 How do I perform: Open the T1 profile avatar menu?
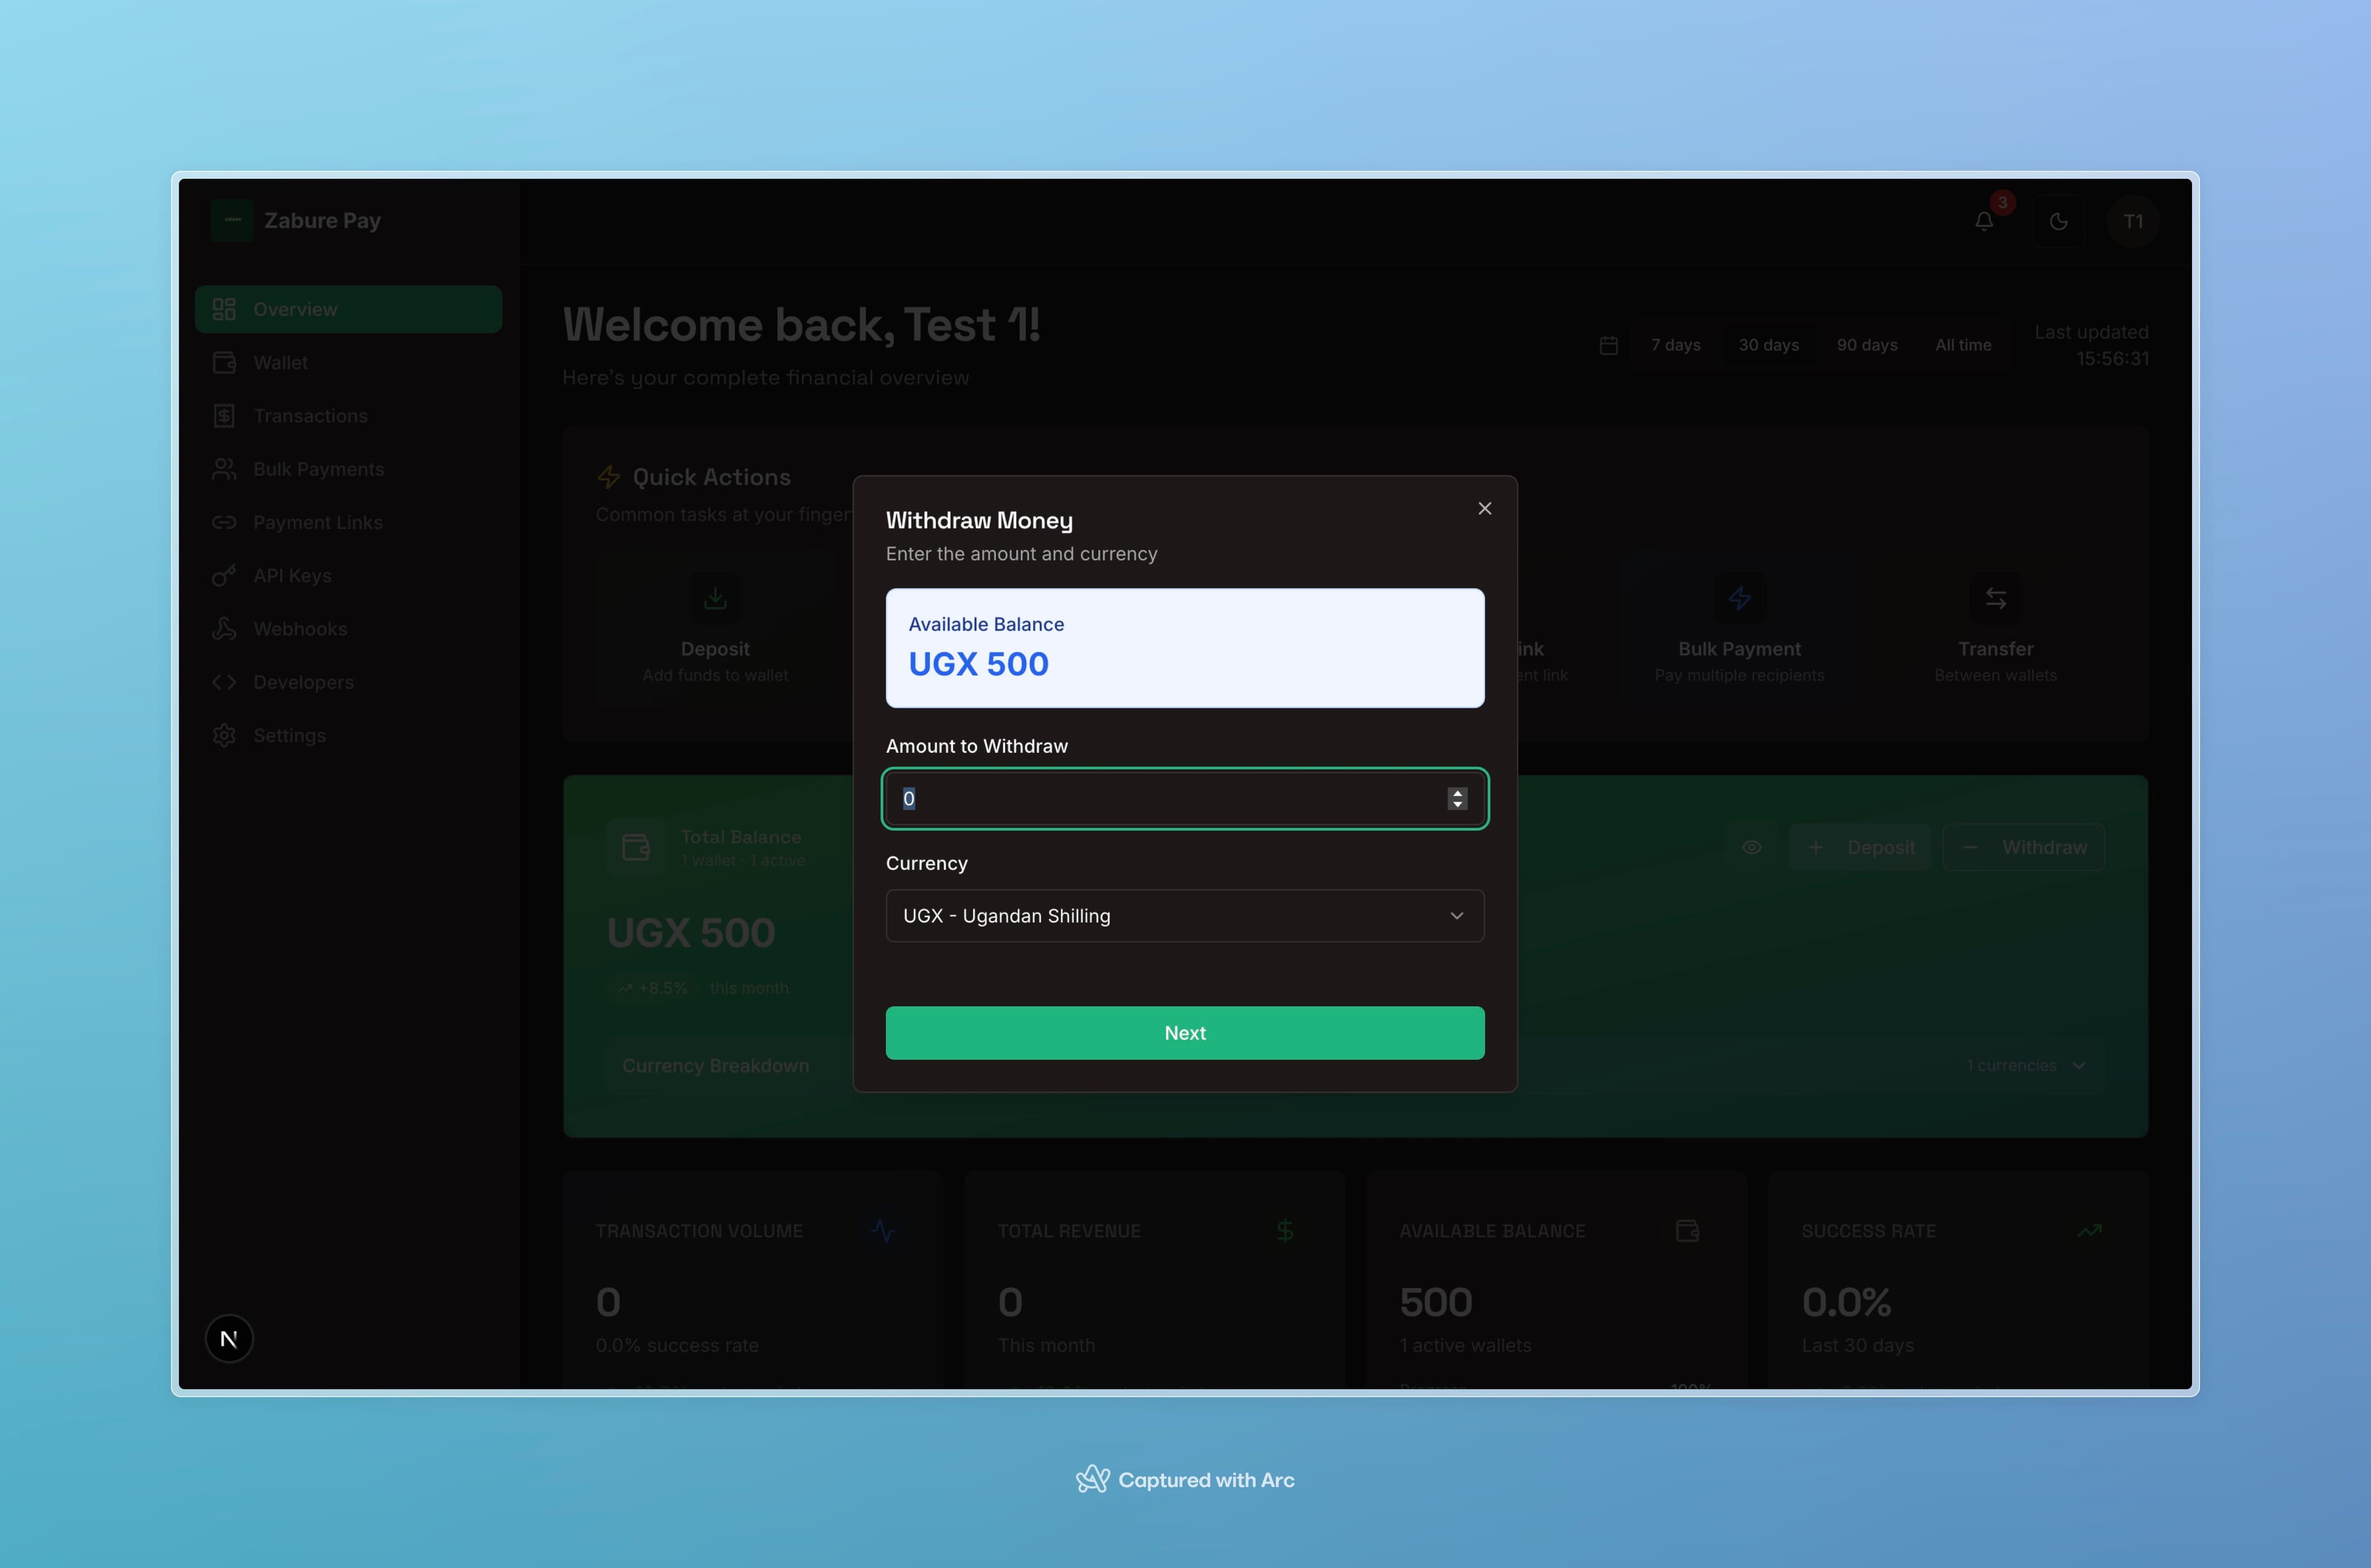click(2134, 221)
